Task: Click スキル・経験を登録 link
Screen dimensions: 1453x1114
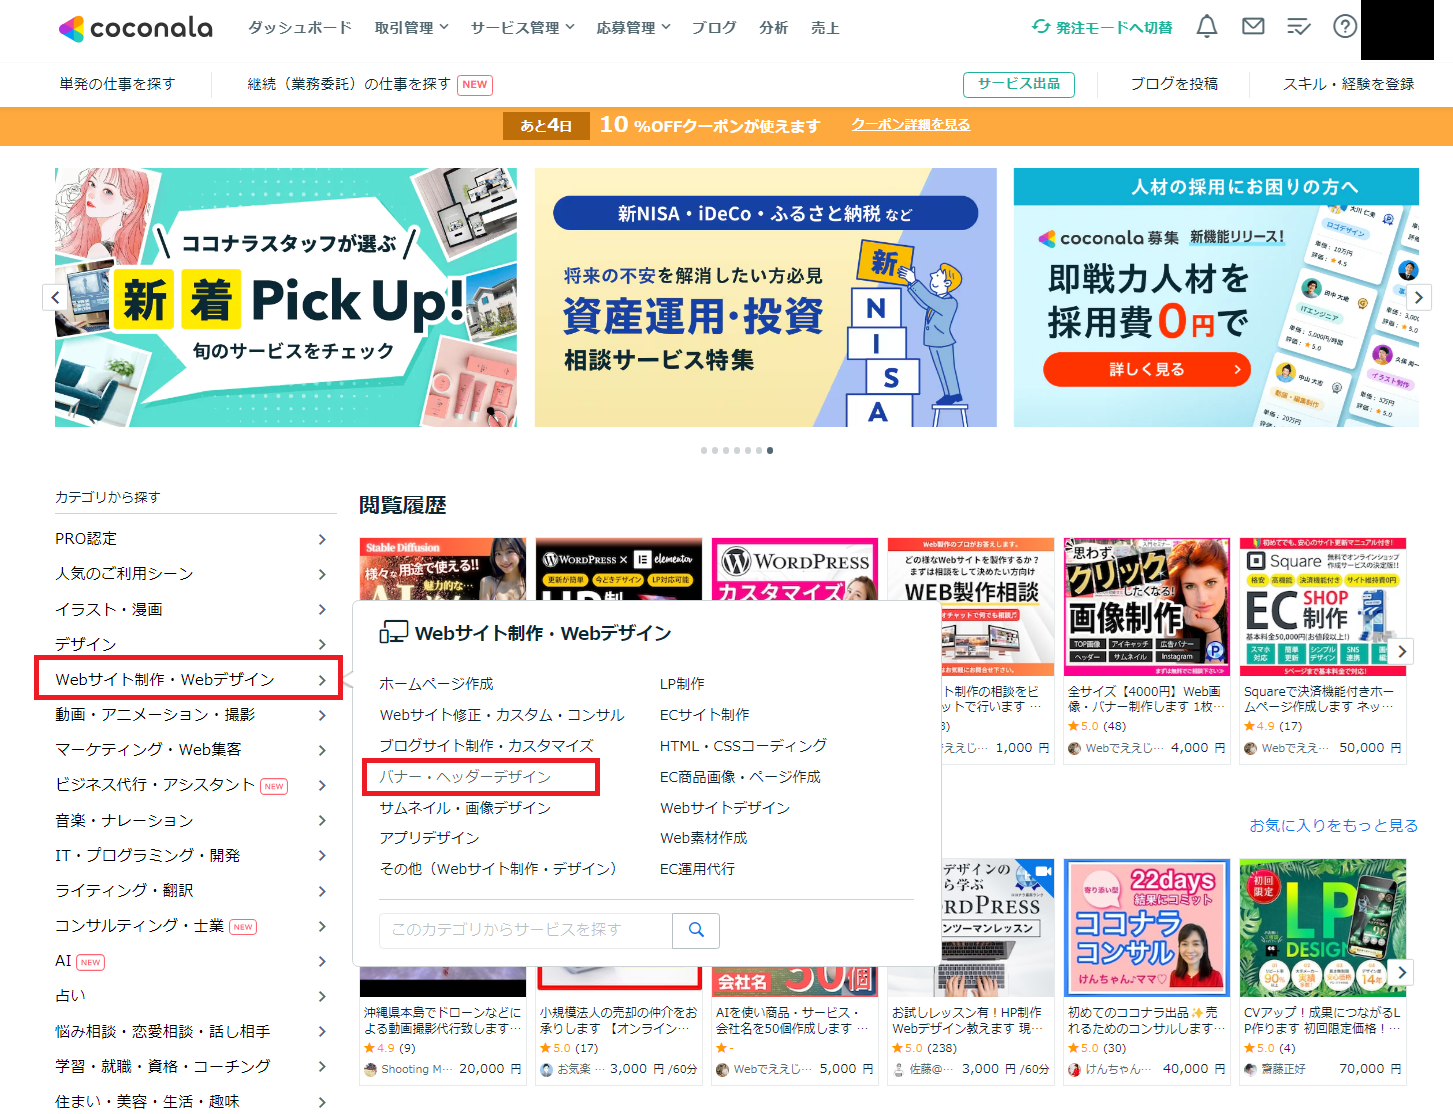Action: click(1349, 84)
